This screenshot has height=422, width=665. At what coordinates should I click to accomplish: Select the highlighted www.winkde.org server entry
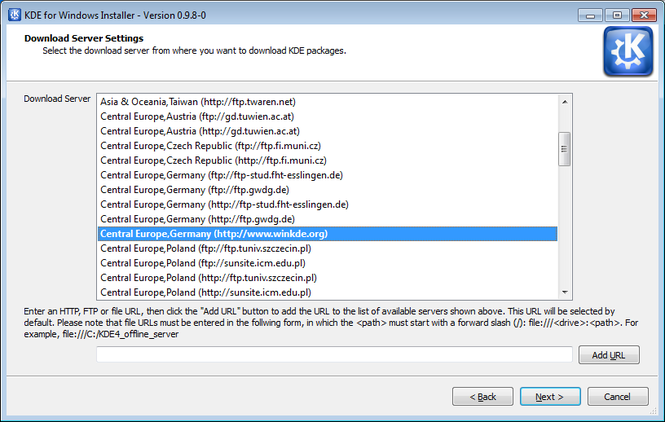[x=327, y=234]
